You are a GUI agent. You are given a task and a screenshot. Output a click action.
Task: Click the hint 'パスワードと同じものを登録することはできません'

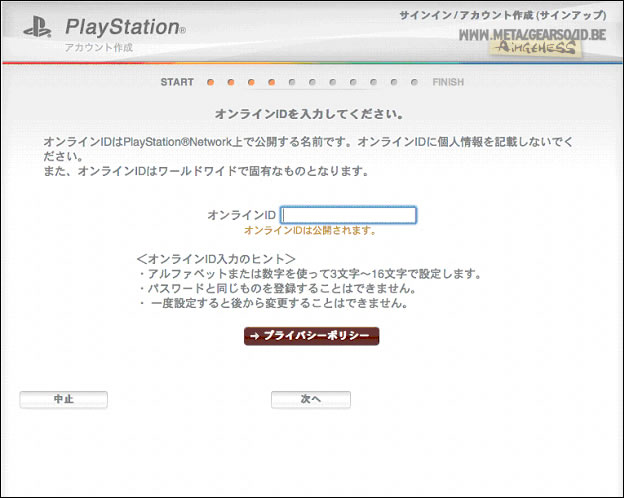coord(277,289)
